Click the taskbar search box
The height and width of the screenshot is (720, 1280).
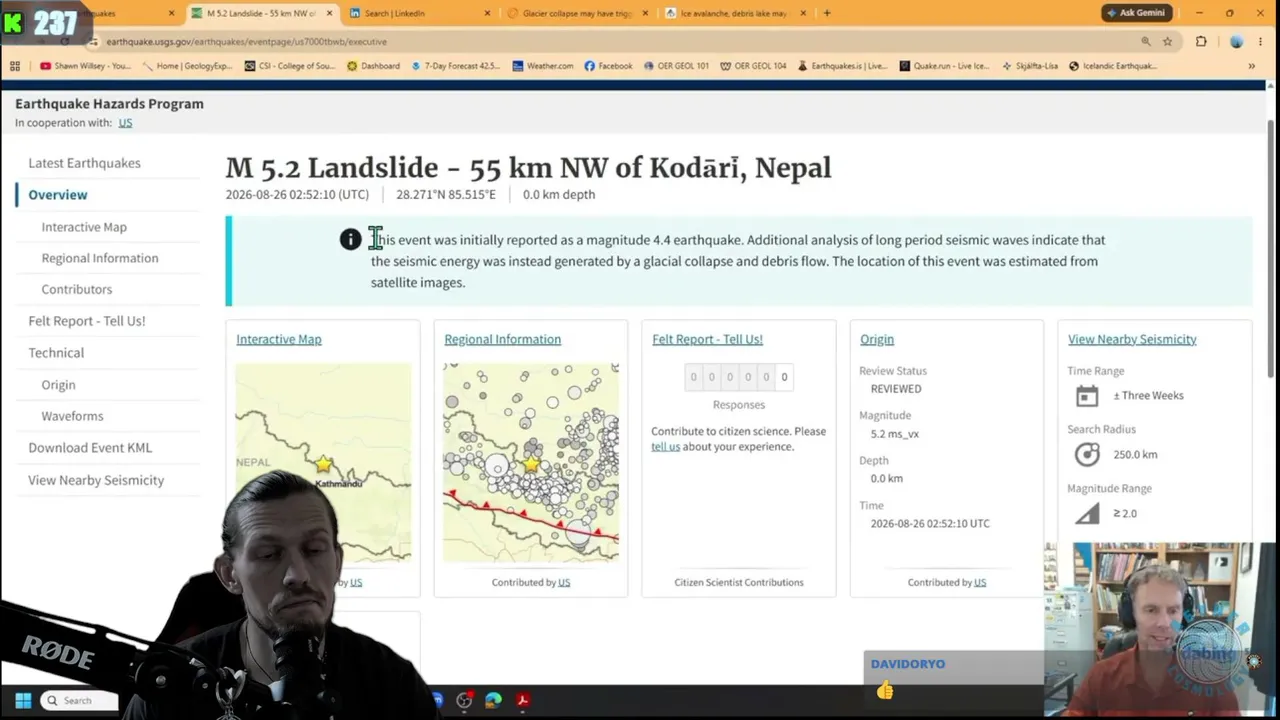coord(79,700)
